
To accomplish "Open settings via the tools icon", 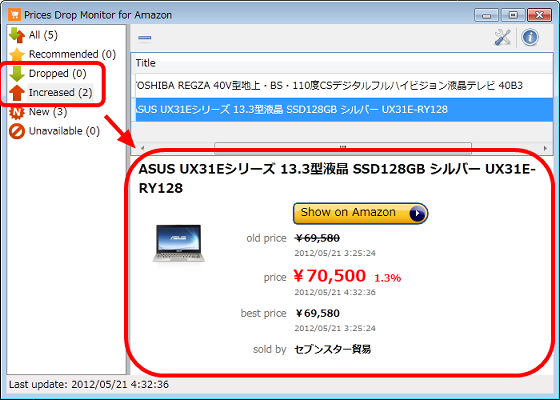I will [502, 37].
